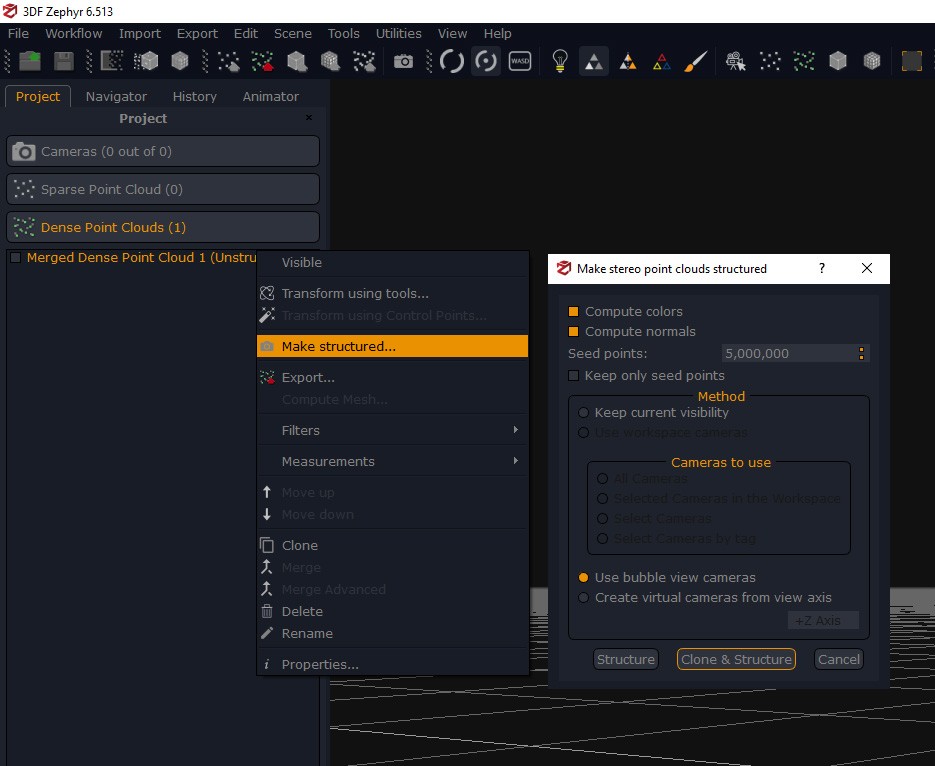Select the paintbrush tool icon
This screenshot has height=766, width=935.
click(x=694, y=61)
